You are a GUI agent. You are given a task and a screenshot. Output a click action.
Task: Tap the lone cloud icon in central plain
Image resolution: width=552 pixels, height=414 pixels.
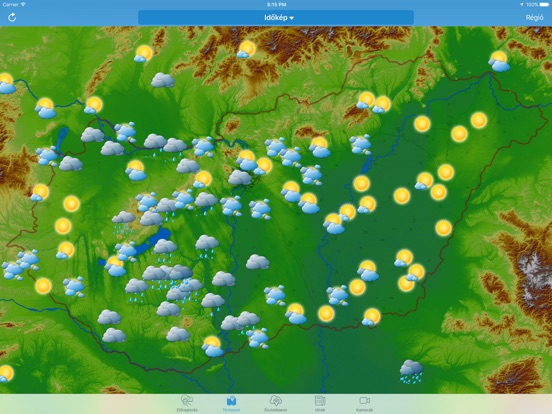coord(257,262)
